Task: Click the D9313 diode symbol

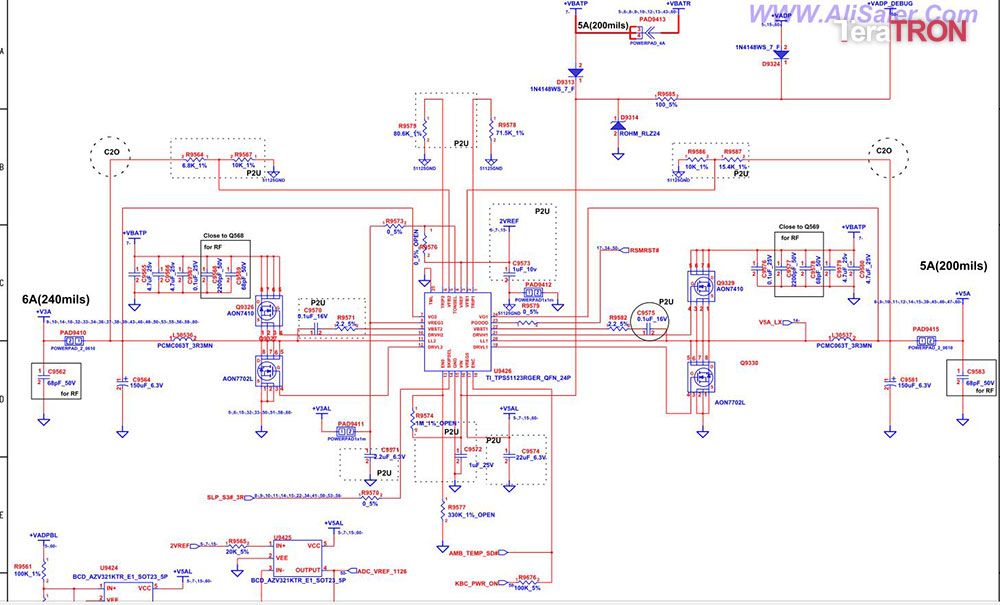Action: point(575,73)
